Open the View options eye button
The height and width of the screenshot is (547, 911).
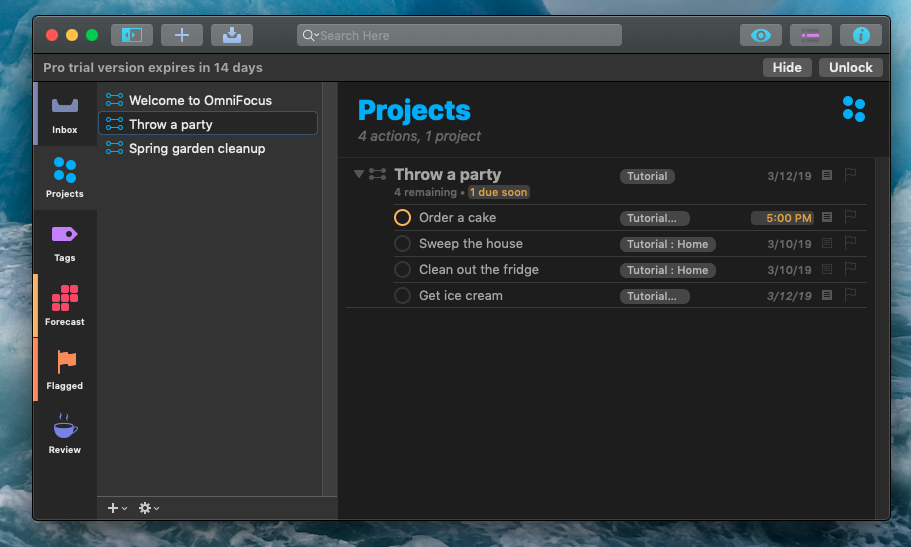click(x=761, y=35)
